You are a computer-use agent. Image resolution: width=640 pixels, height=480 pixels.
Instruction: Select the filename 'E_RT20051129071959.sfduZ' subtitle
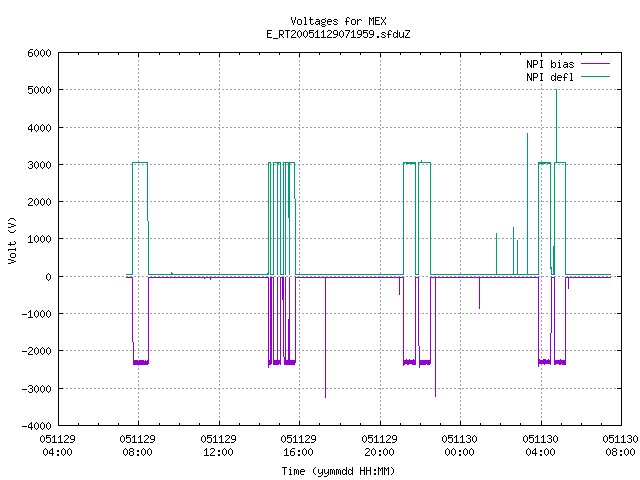pyautogui.click(x=338, y=34)
